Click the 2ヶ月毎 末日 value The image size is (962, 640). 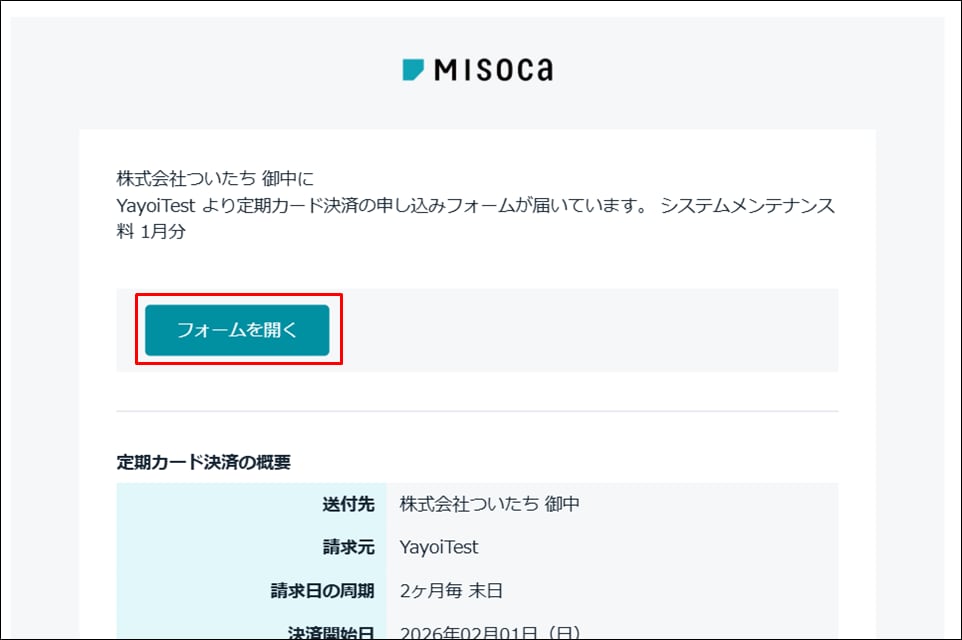click(x=451, y=590)
